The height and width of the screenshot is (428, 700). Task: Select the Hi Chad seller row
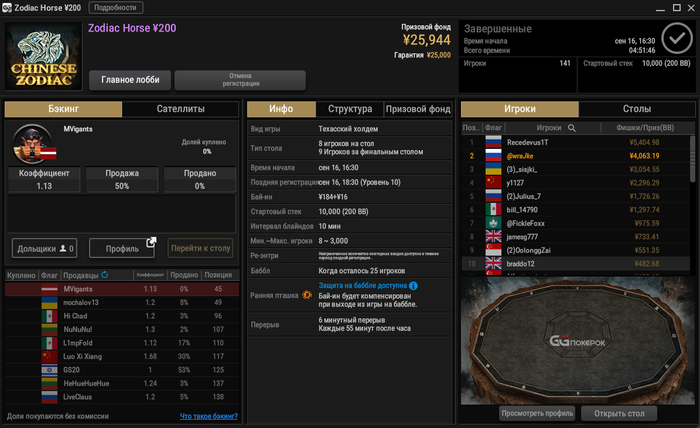coord(122,316)
